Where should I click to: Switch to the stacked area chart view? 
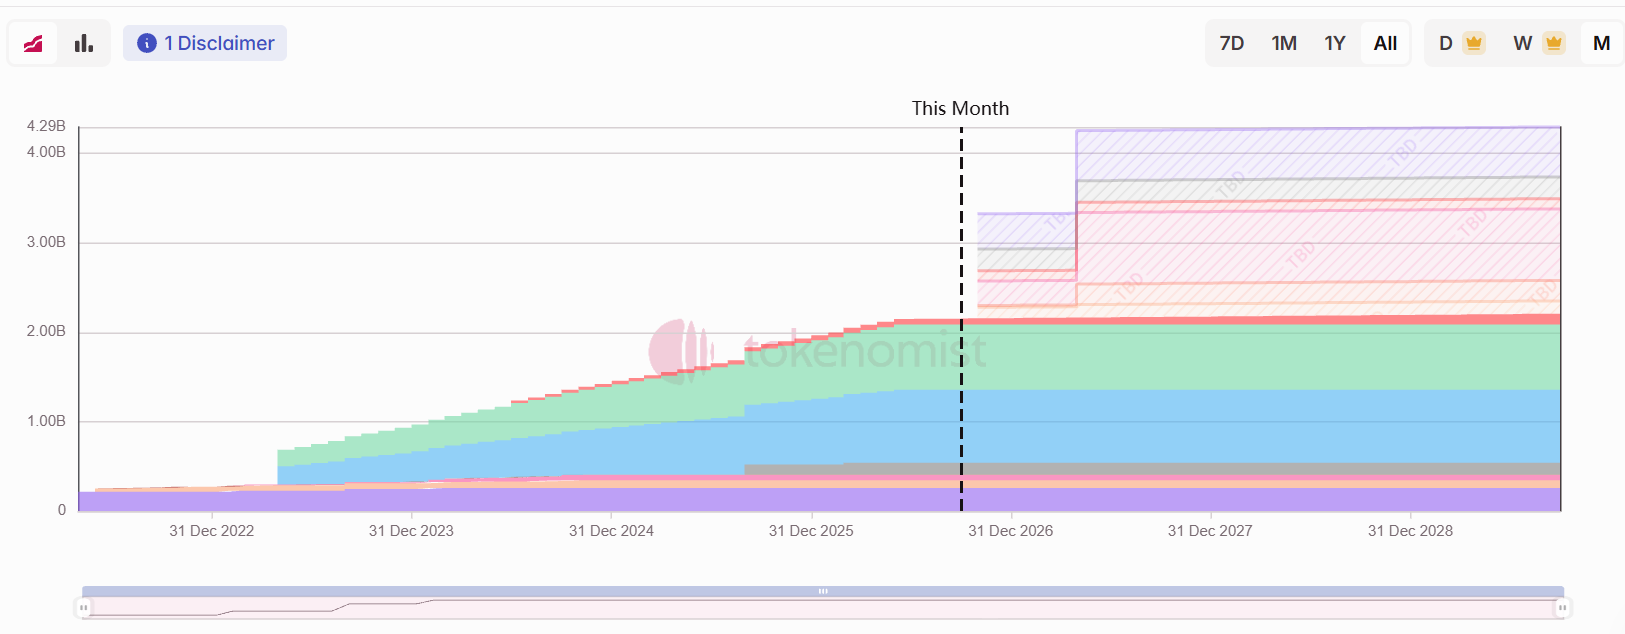pos(34,43)
